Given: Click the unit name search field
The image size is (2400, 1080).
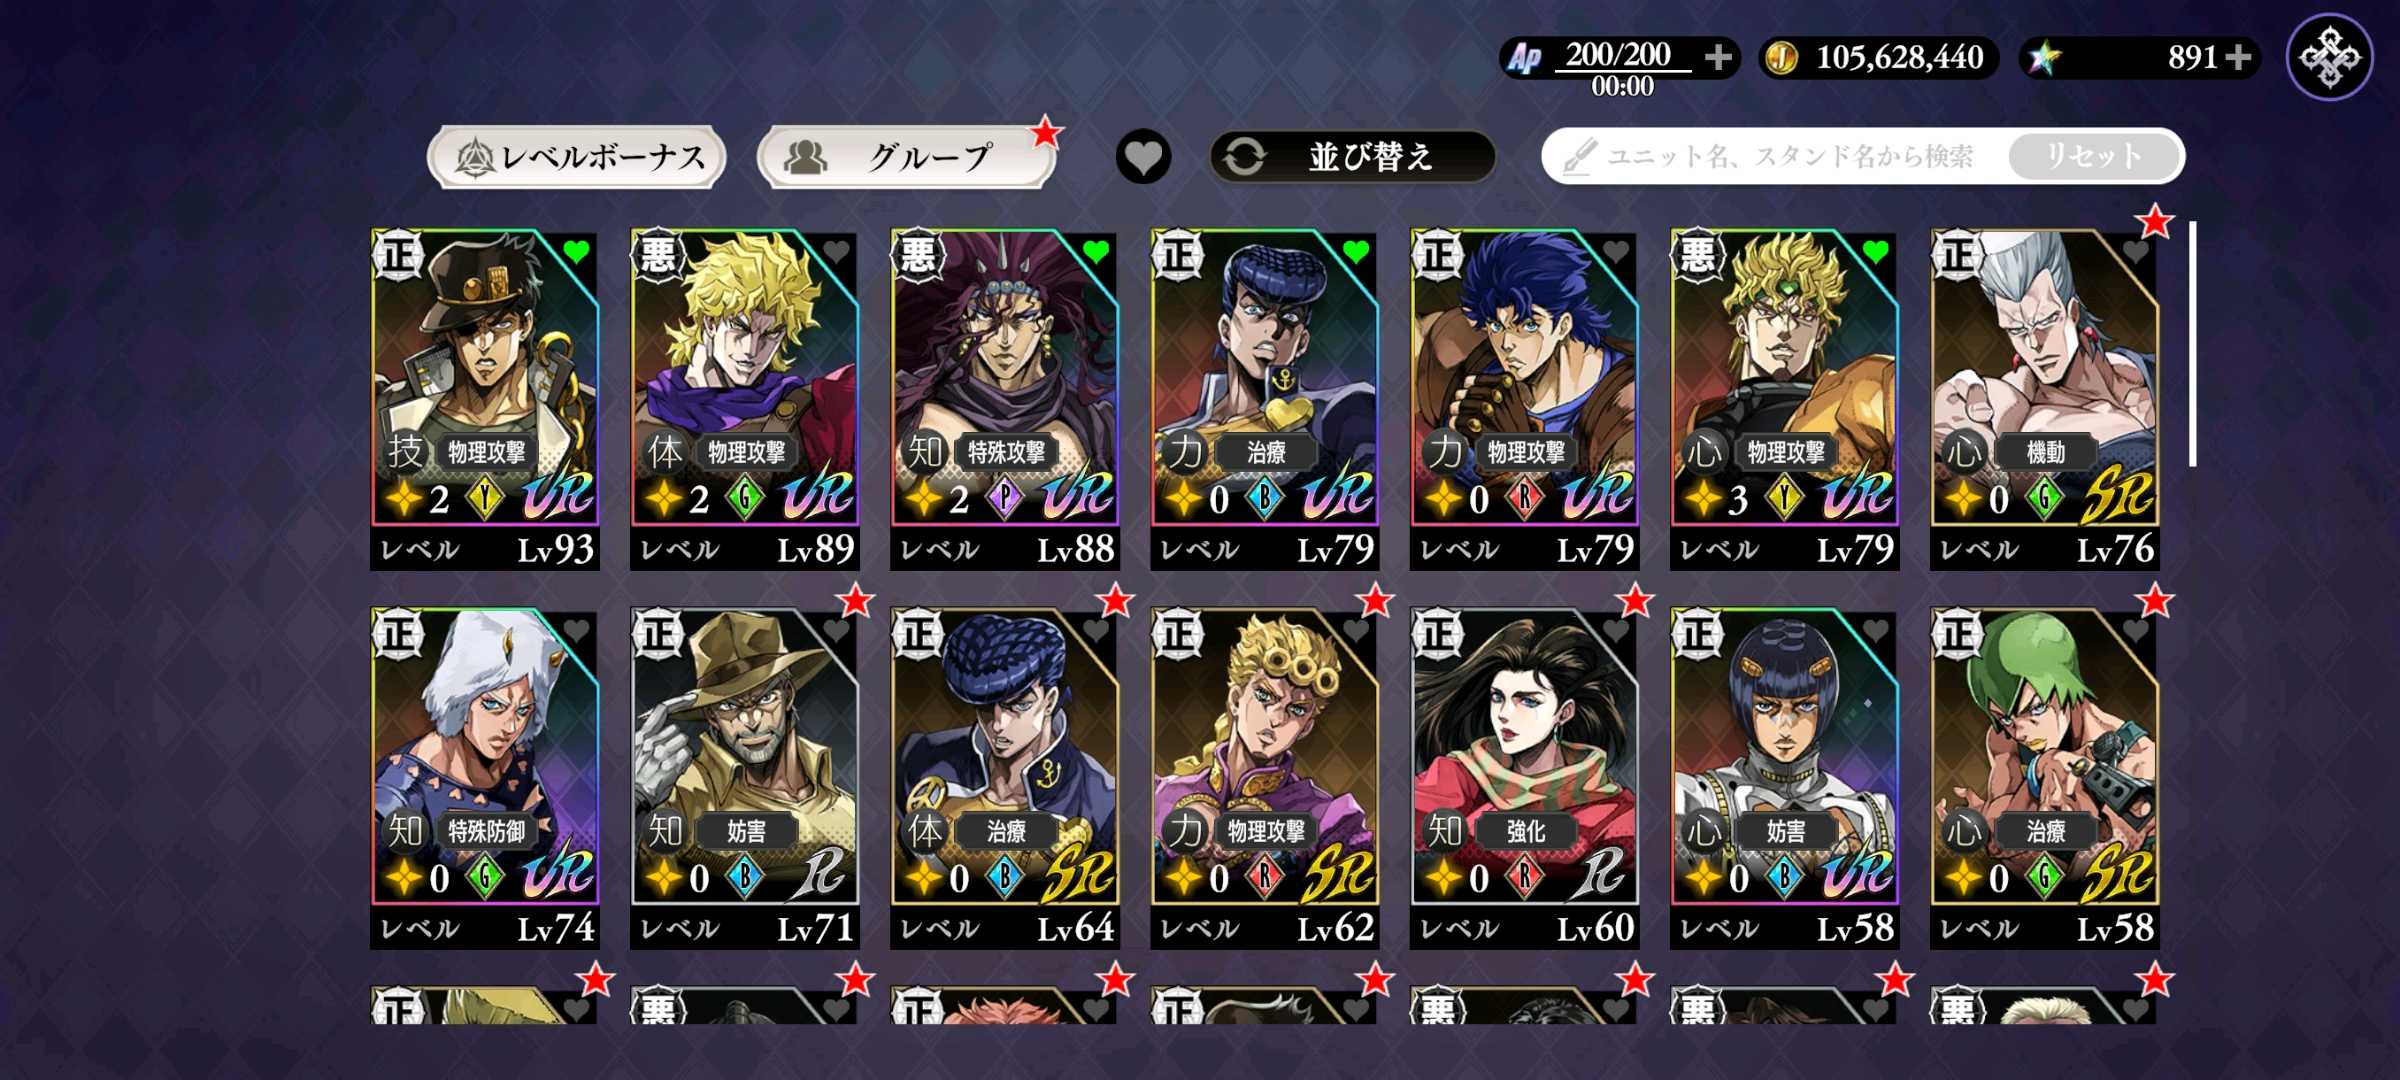Looking at the screenshot, I should (1775, 156).
